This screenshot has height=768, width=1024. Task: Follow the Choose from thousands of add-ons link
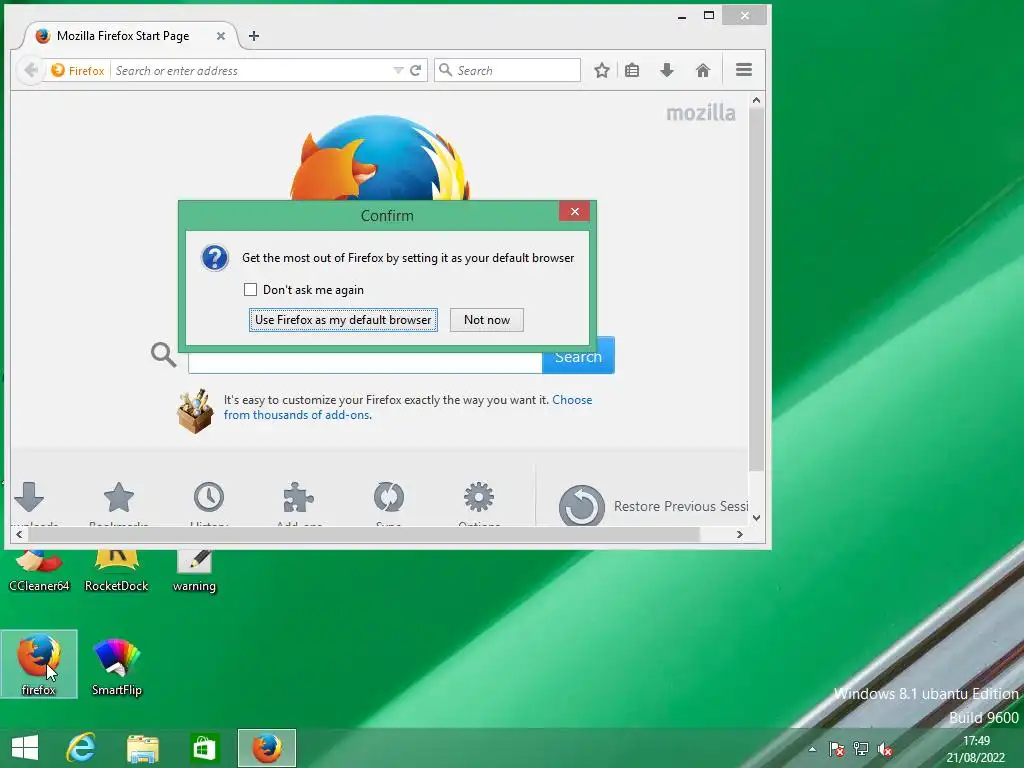(408, 407)
